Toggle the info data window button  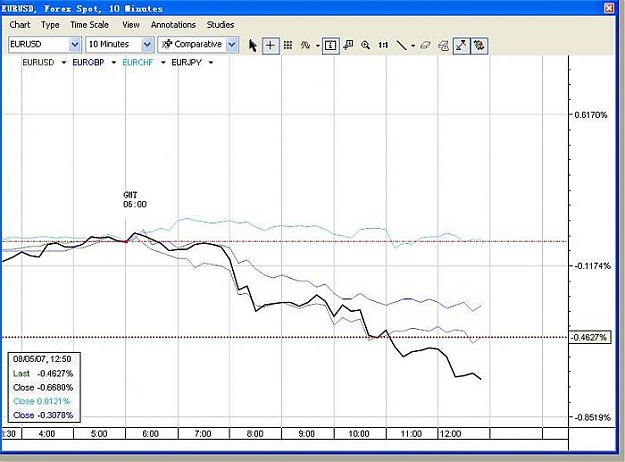click(330, 45)
